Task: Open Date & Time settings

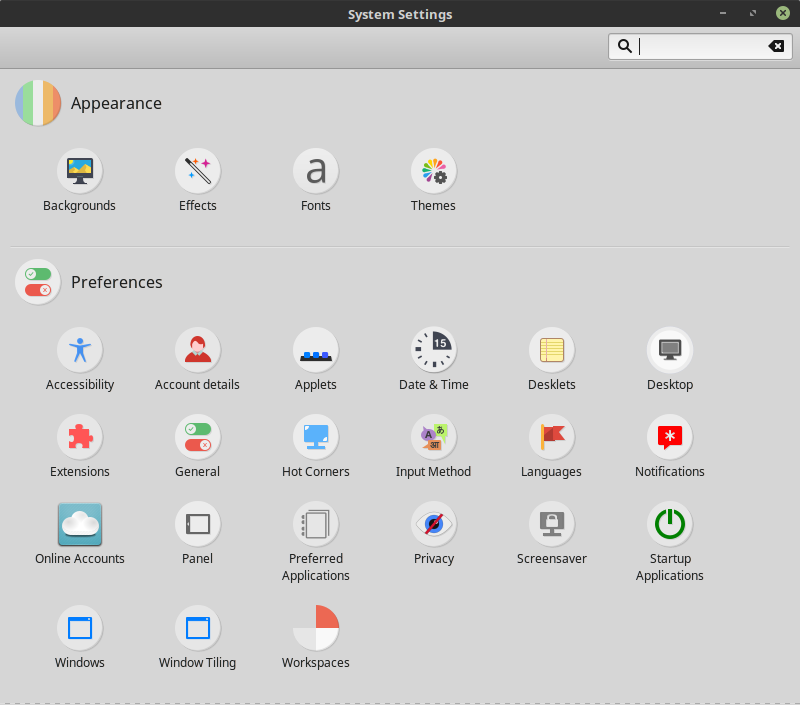Action: pyautogui.click(x=434, y=351)
